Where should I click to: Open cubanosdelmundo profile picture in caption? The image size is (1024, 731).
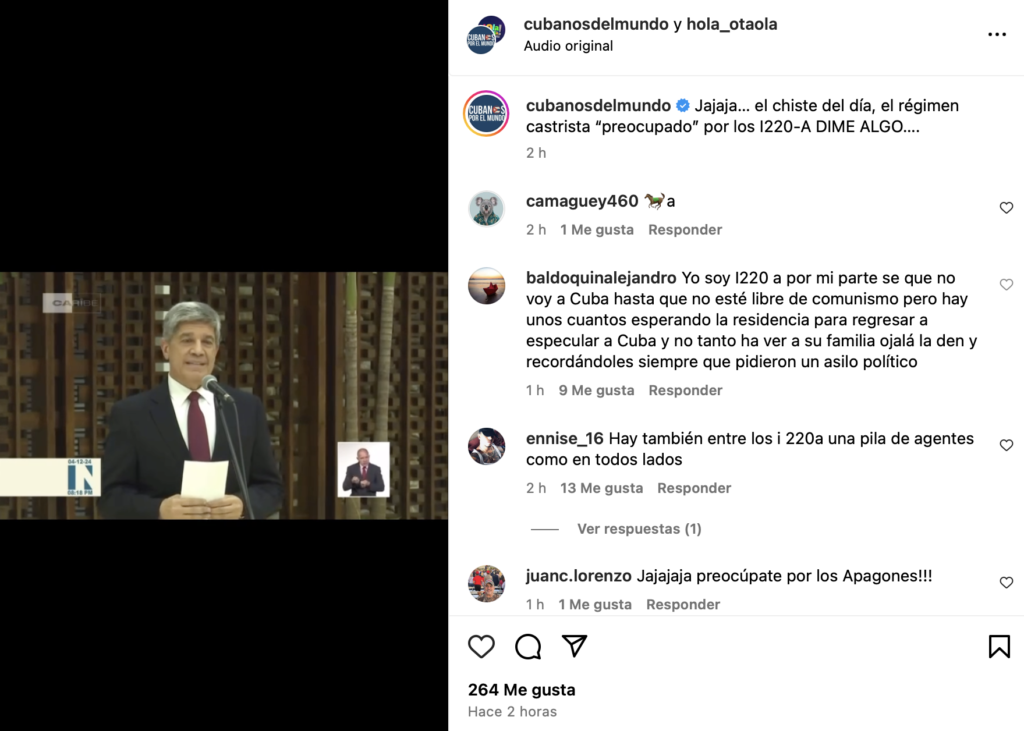(487, 114)
